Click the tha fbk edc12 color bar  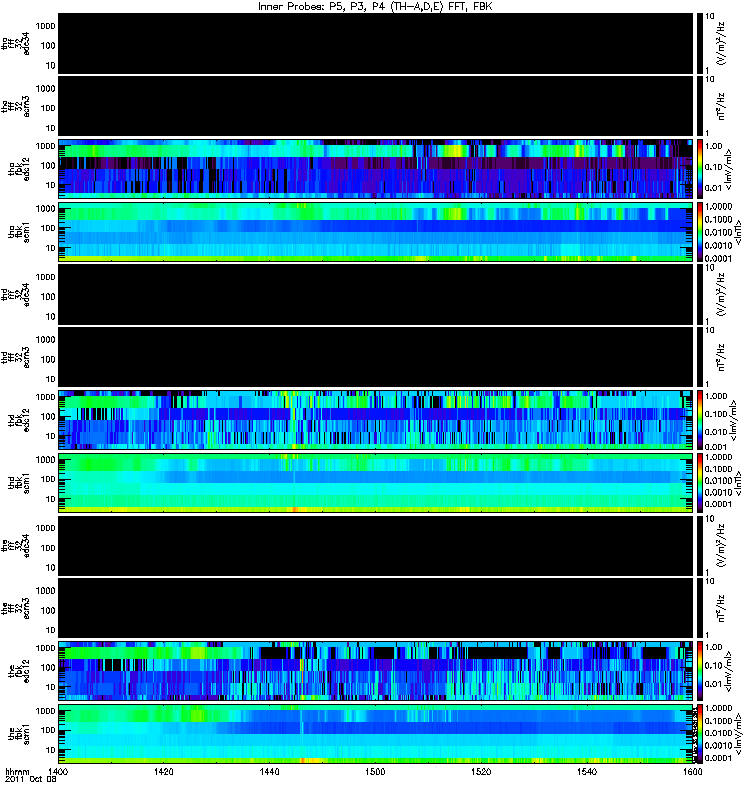[x=700, y=170]
